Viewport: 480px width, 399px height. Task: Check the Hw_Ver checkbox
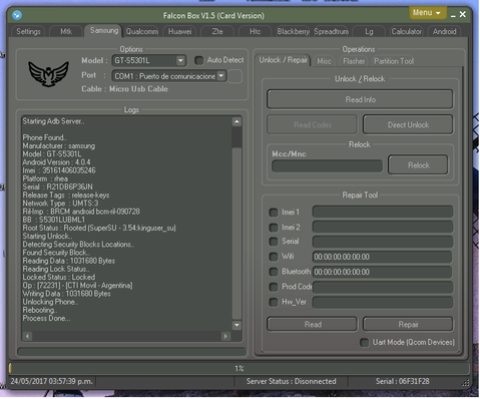click(273, 302)
